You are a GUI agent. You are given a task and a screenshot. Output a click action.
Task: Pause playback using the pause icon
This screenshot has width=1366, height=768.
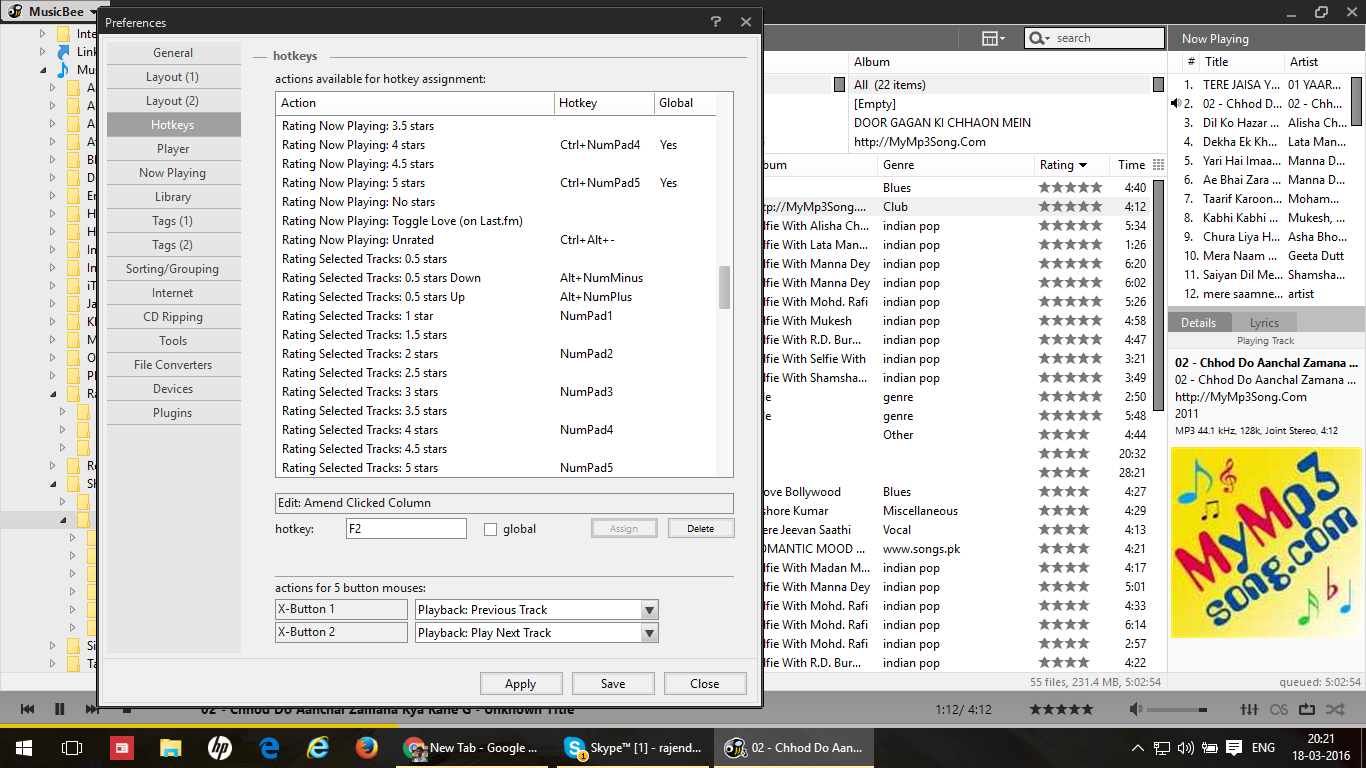[x=59, y=709]
